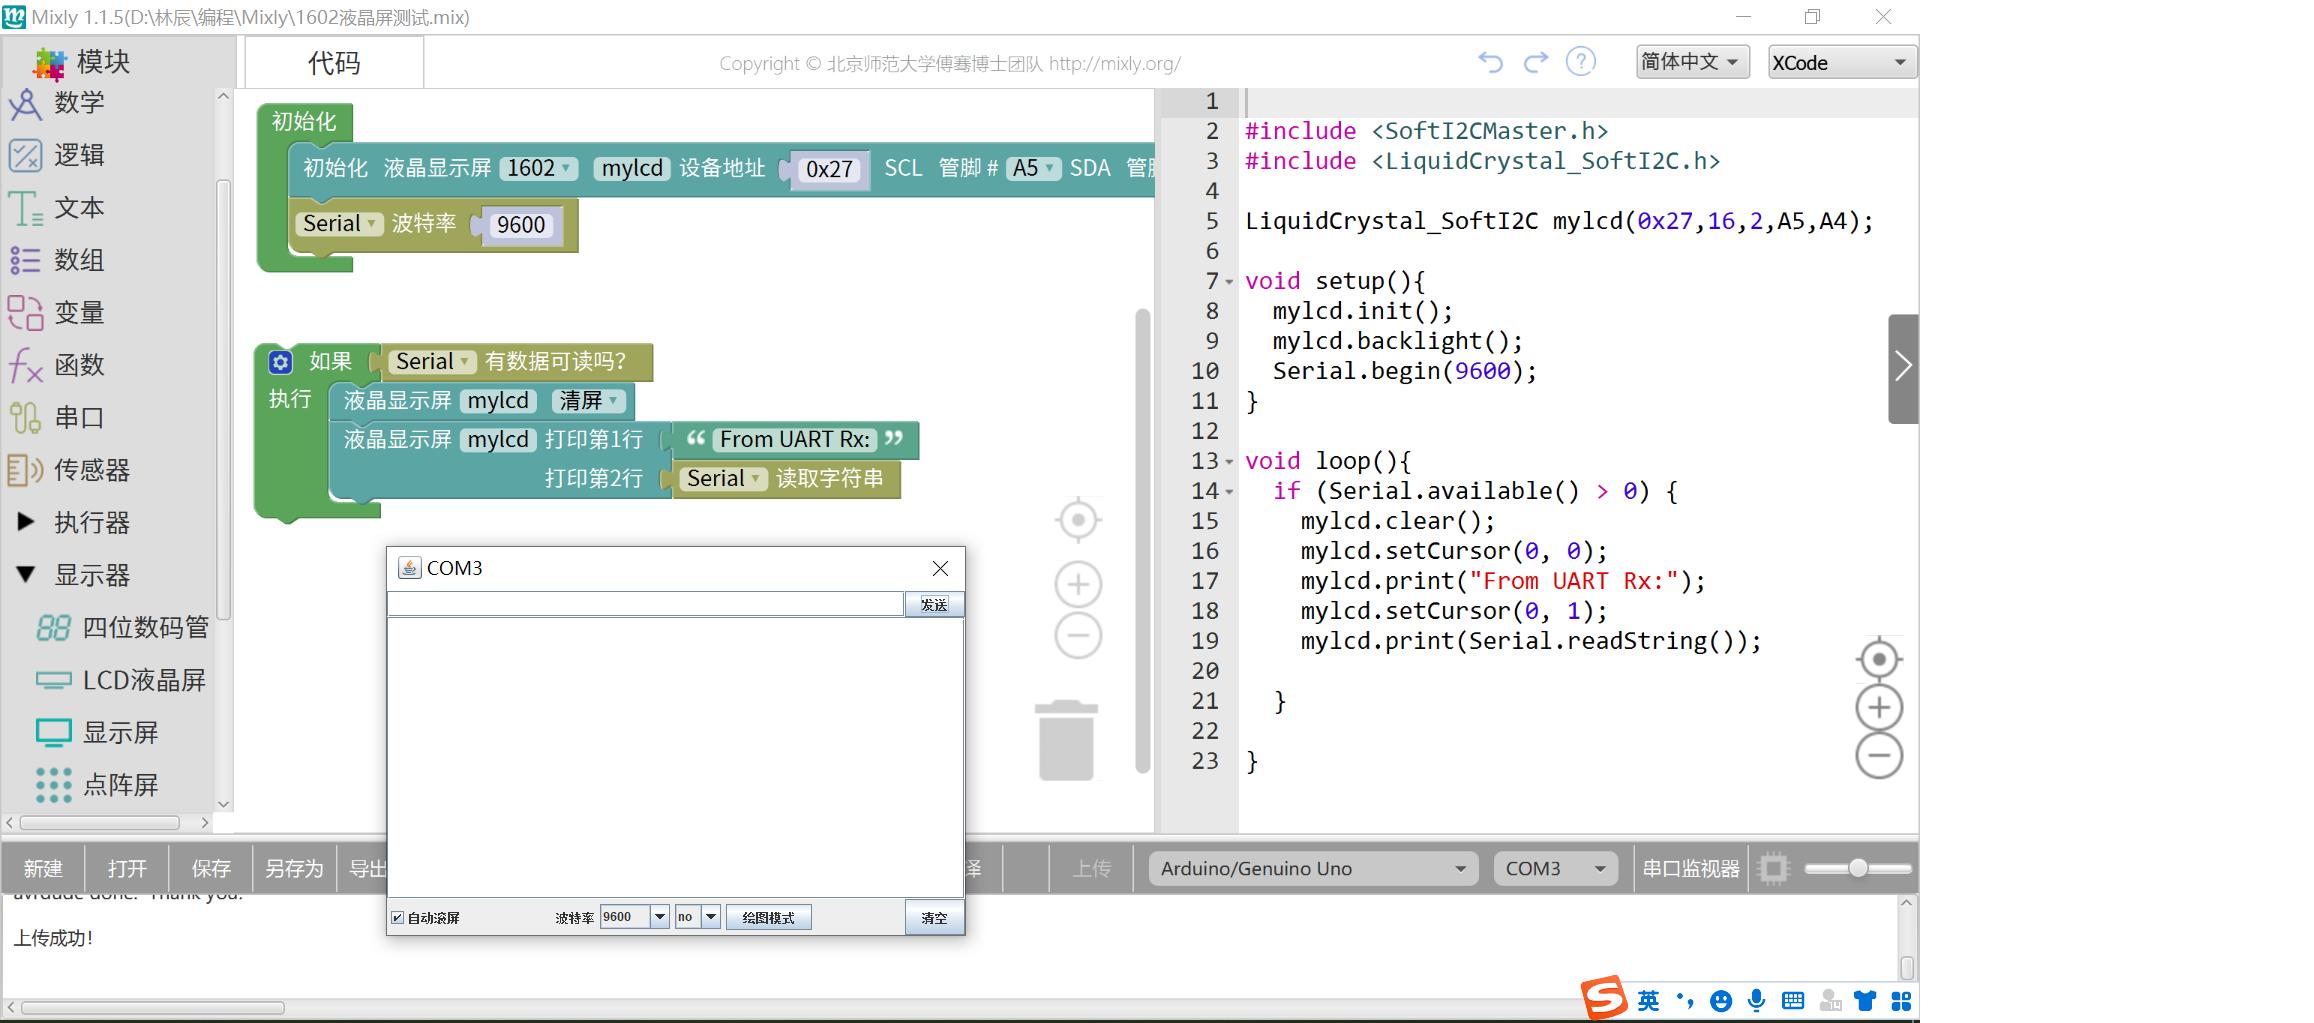Click the undo arrow icon
This screenshot has height=1023, width=2314.
1490,62
